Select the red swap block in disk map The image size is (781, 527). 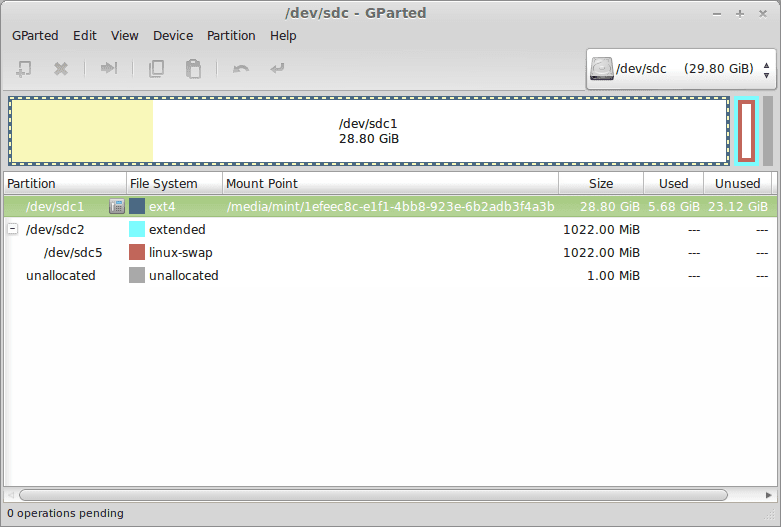tap(746, 131)
